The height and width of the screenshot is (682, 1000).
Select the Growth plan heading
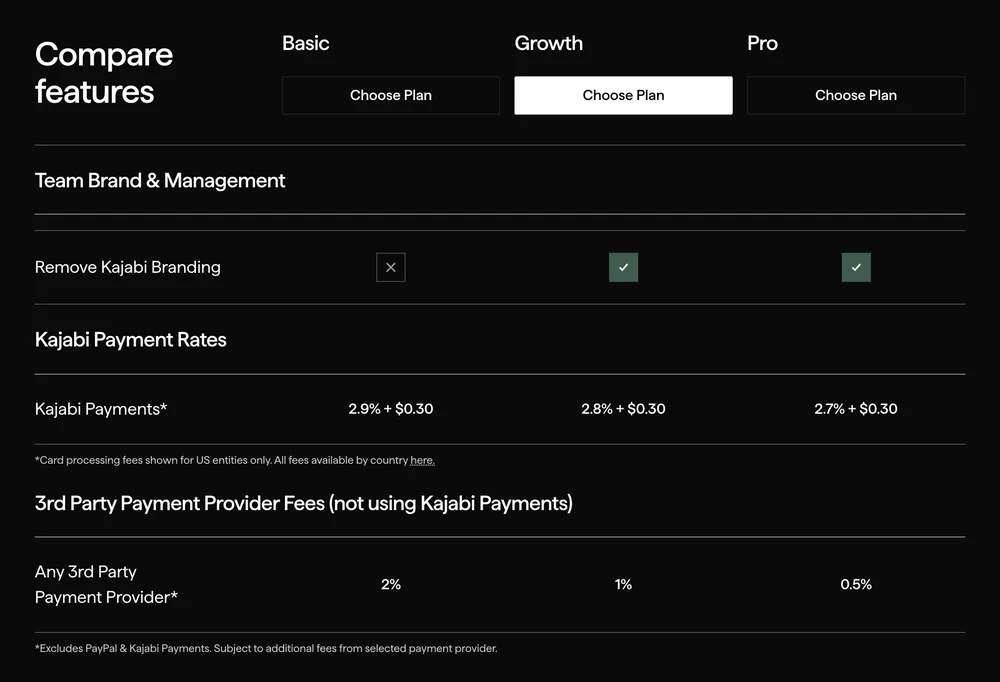(548, 43)
